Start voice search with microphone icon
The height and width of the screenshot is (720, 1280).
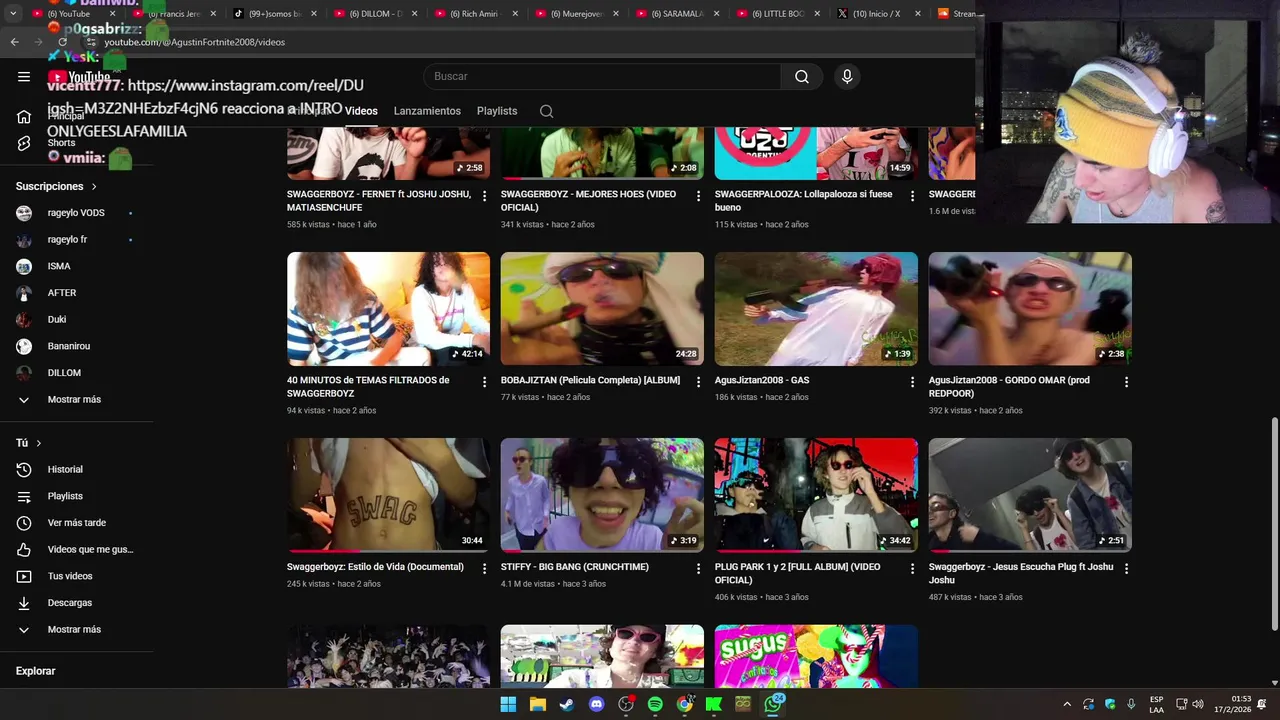tap(847, 77)
